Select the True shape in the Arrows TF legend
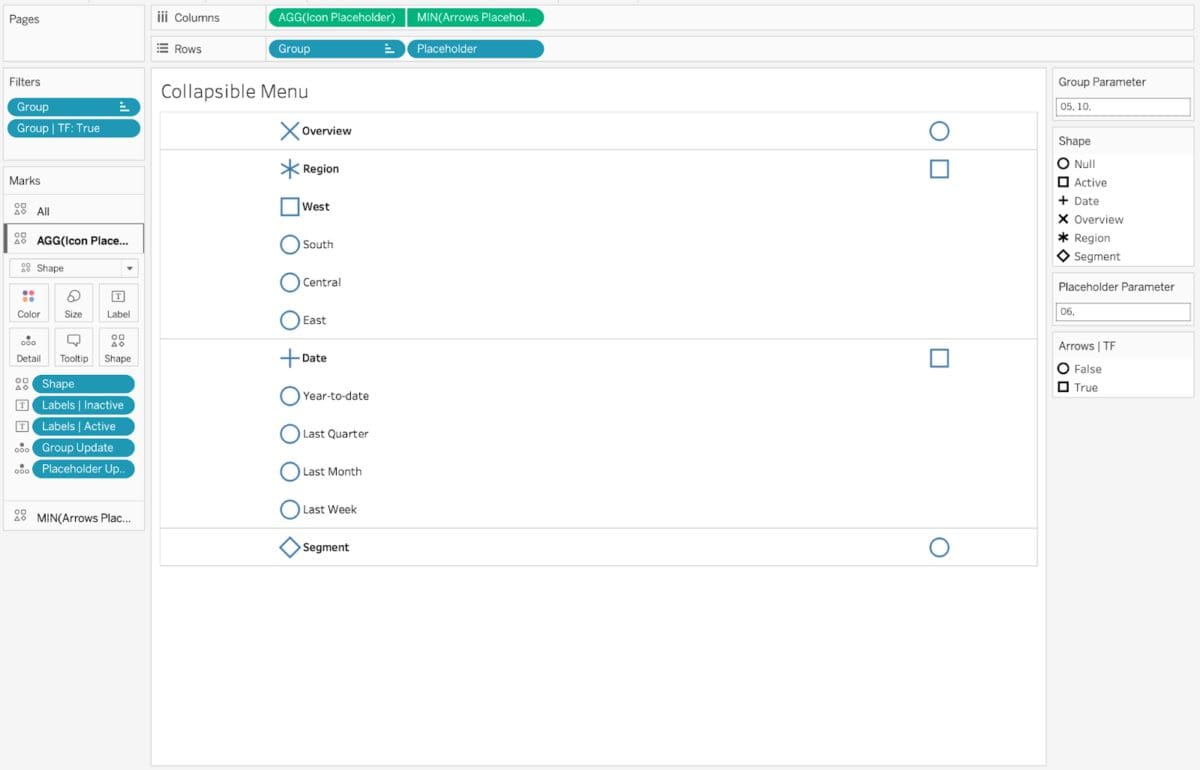 pyautogui.click(x=1063, y=388)
